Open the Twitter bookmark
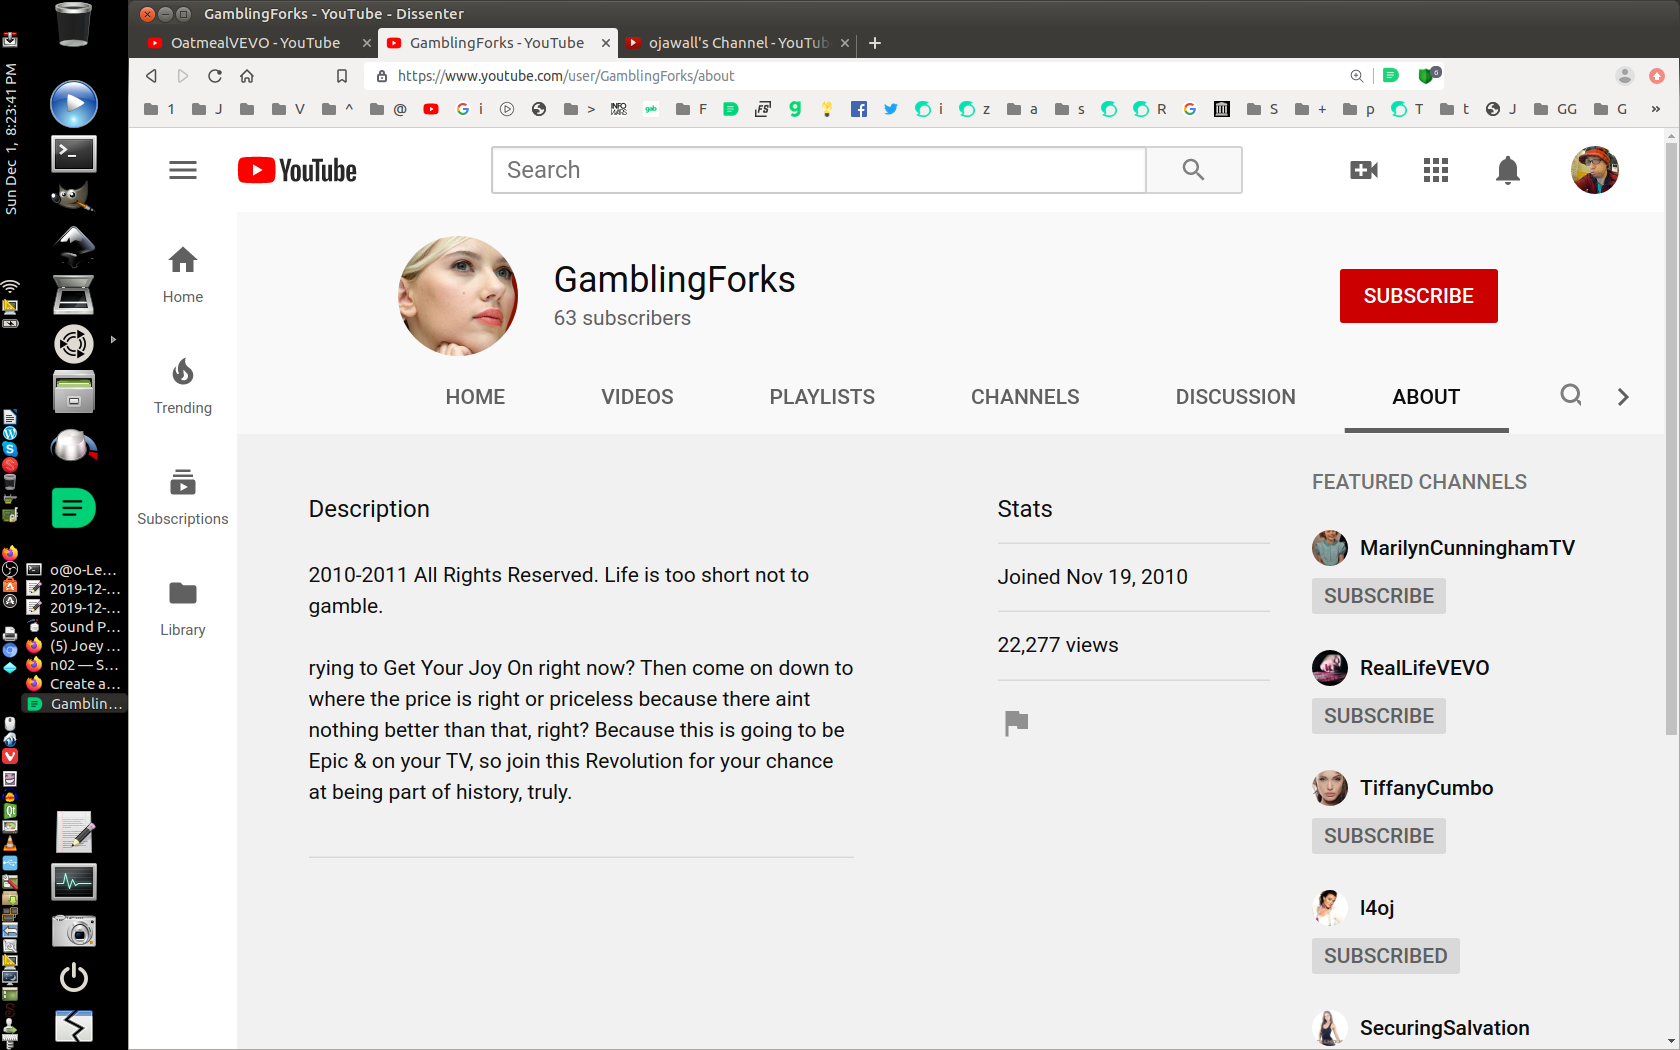This screenshot has width=1680, height=1050. pyautogui.click(x=891, y=109)
